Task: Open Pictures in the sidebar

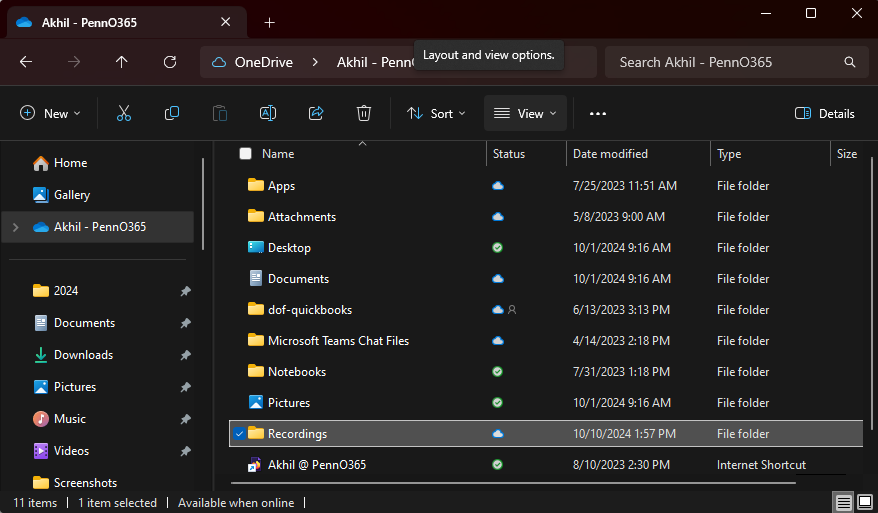Action: tap(64, 387)
